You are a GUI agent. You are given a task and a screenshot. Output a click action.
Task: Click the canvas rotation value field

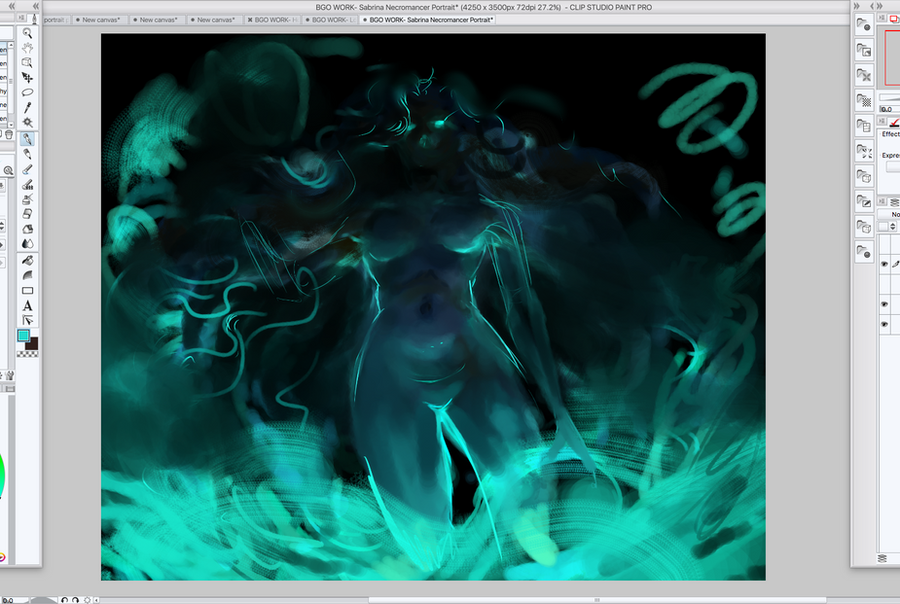tap(14, 600)
